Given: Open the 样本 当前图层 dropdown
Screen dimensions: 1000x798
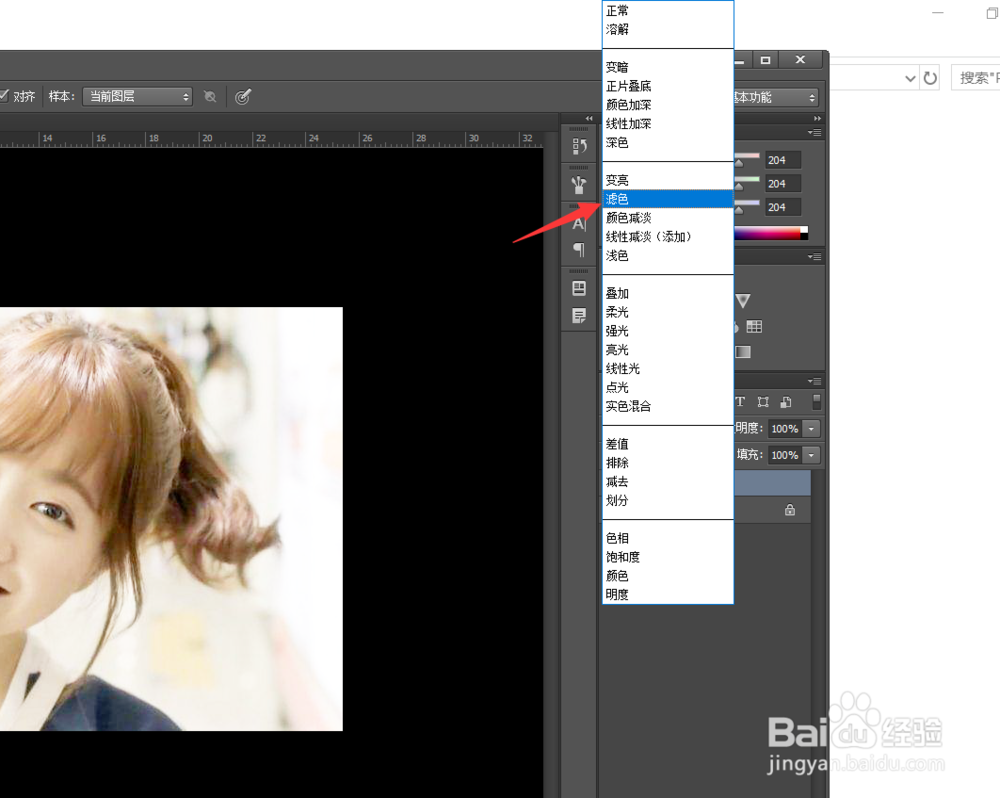Looking at the screenshot, I should pyautogui.click(x=137, y=96).
